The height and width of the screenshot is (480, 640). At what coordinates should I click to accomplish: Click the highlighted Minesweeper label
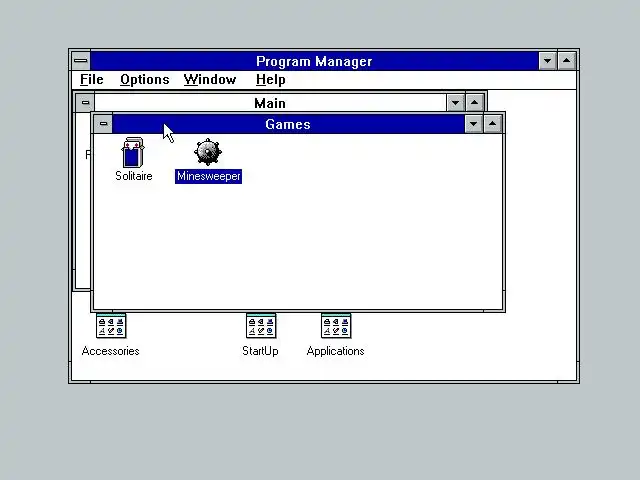209,176
